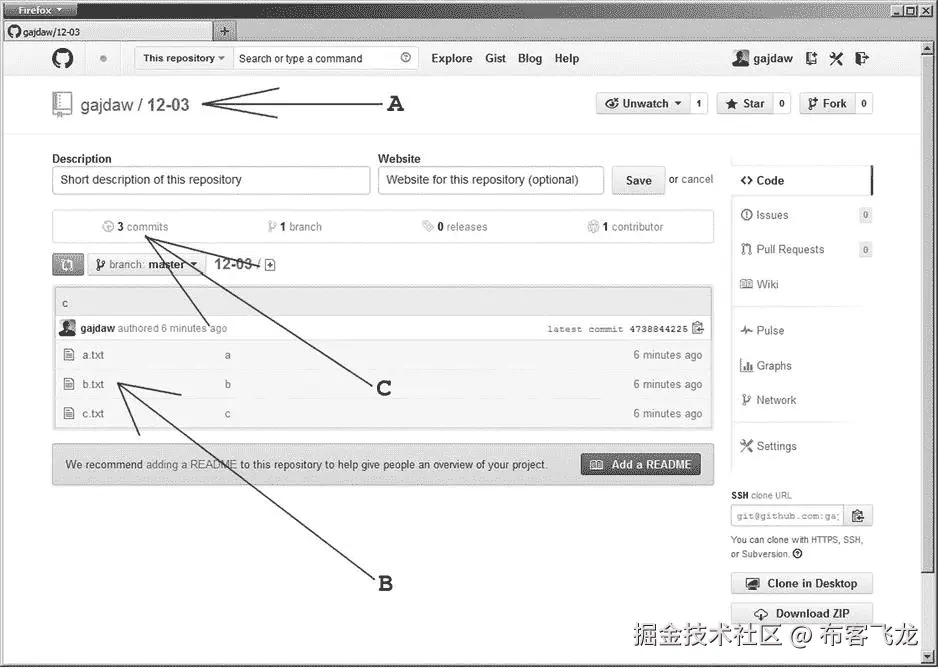Open forks count of 0
The width and height of the screenshot is (938, 668).
pyautogui.click(x=864, y=103)
